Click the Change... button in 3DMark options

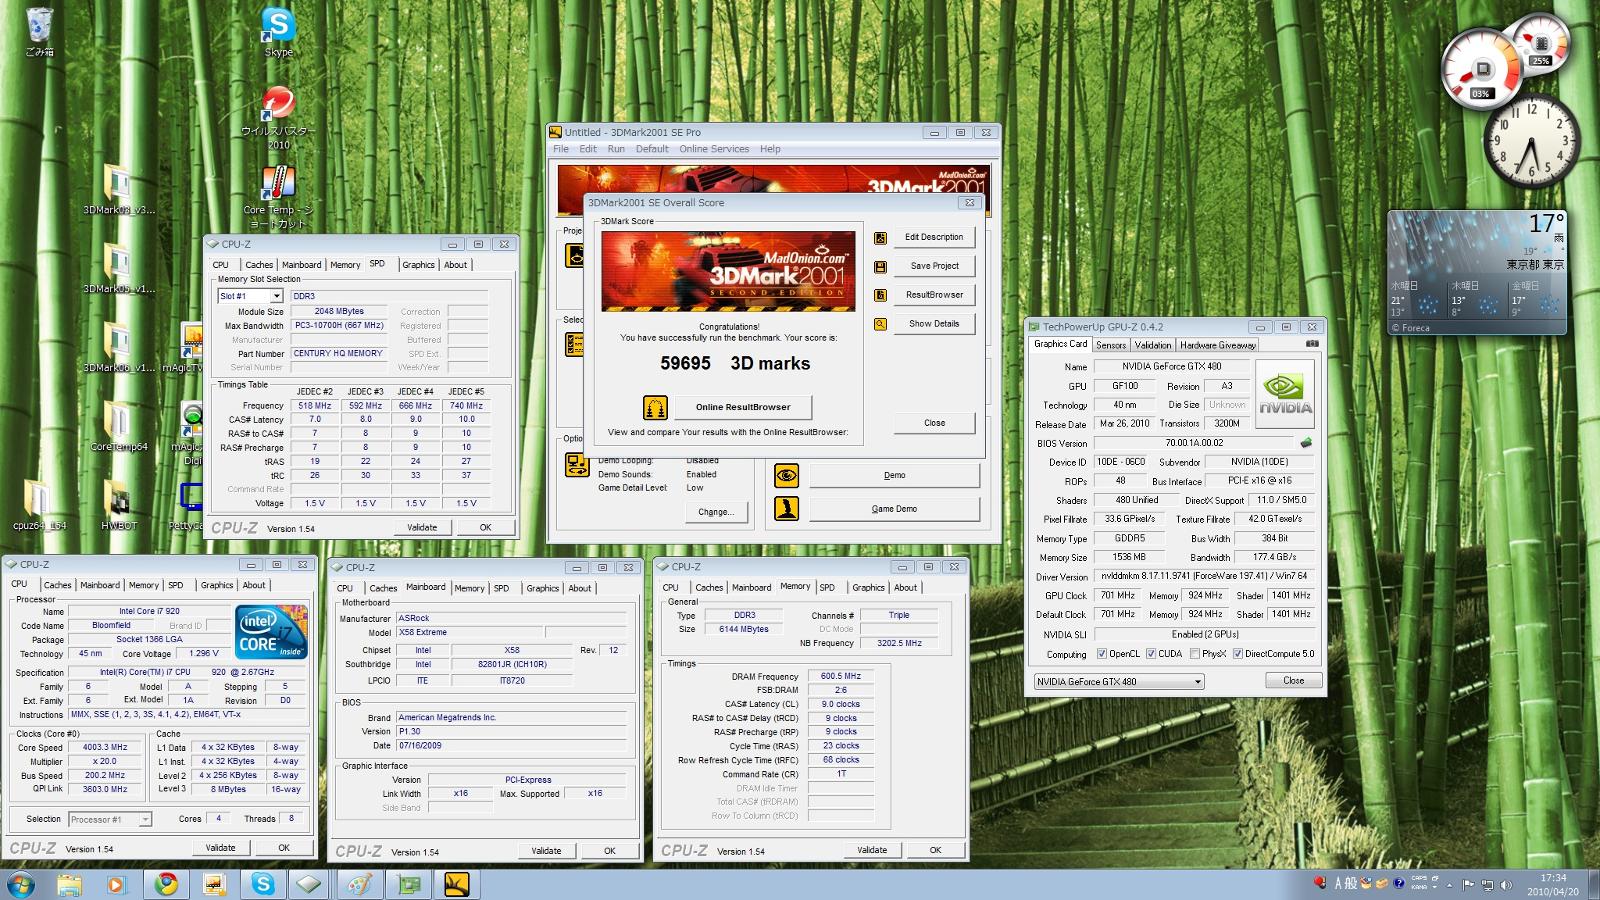(716, 512)
